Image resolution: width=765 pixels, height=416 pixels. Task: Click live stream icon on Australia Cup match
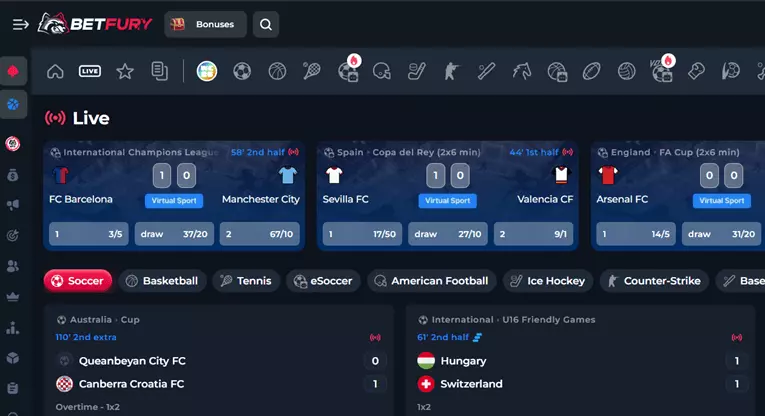click(x=375, y=337)
